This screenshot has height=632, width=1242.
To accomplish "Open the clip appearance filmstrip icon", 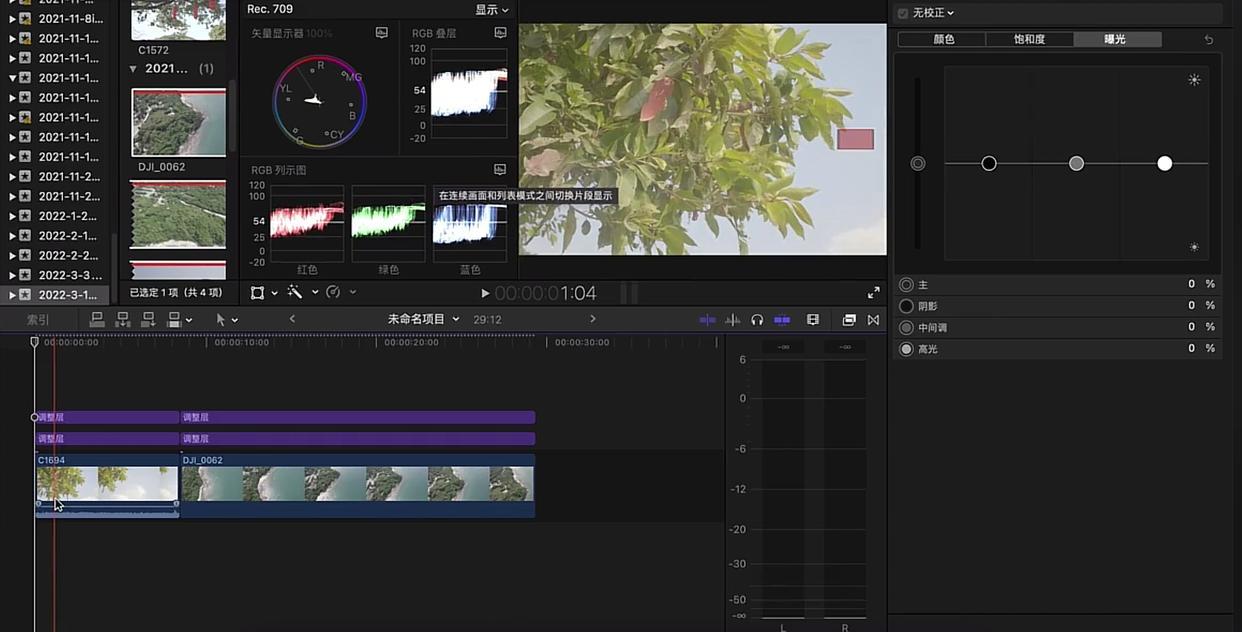I will (813, 320).
